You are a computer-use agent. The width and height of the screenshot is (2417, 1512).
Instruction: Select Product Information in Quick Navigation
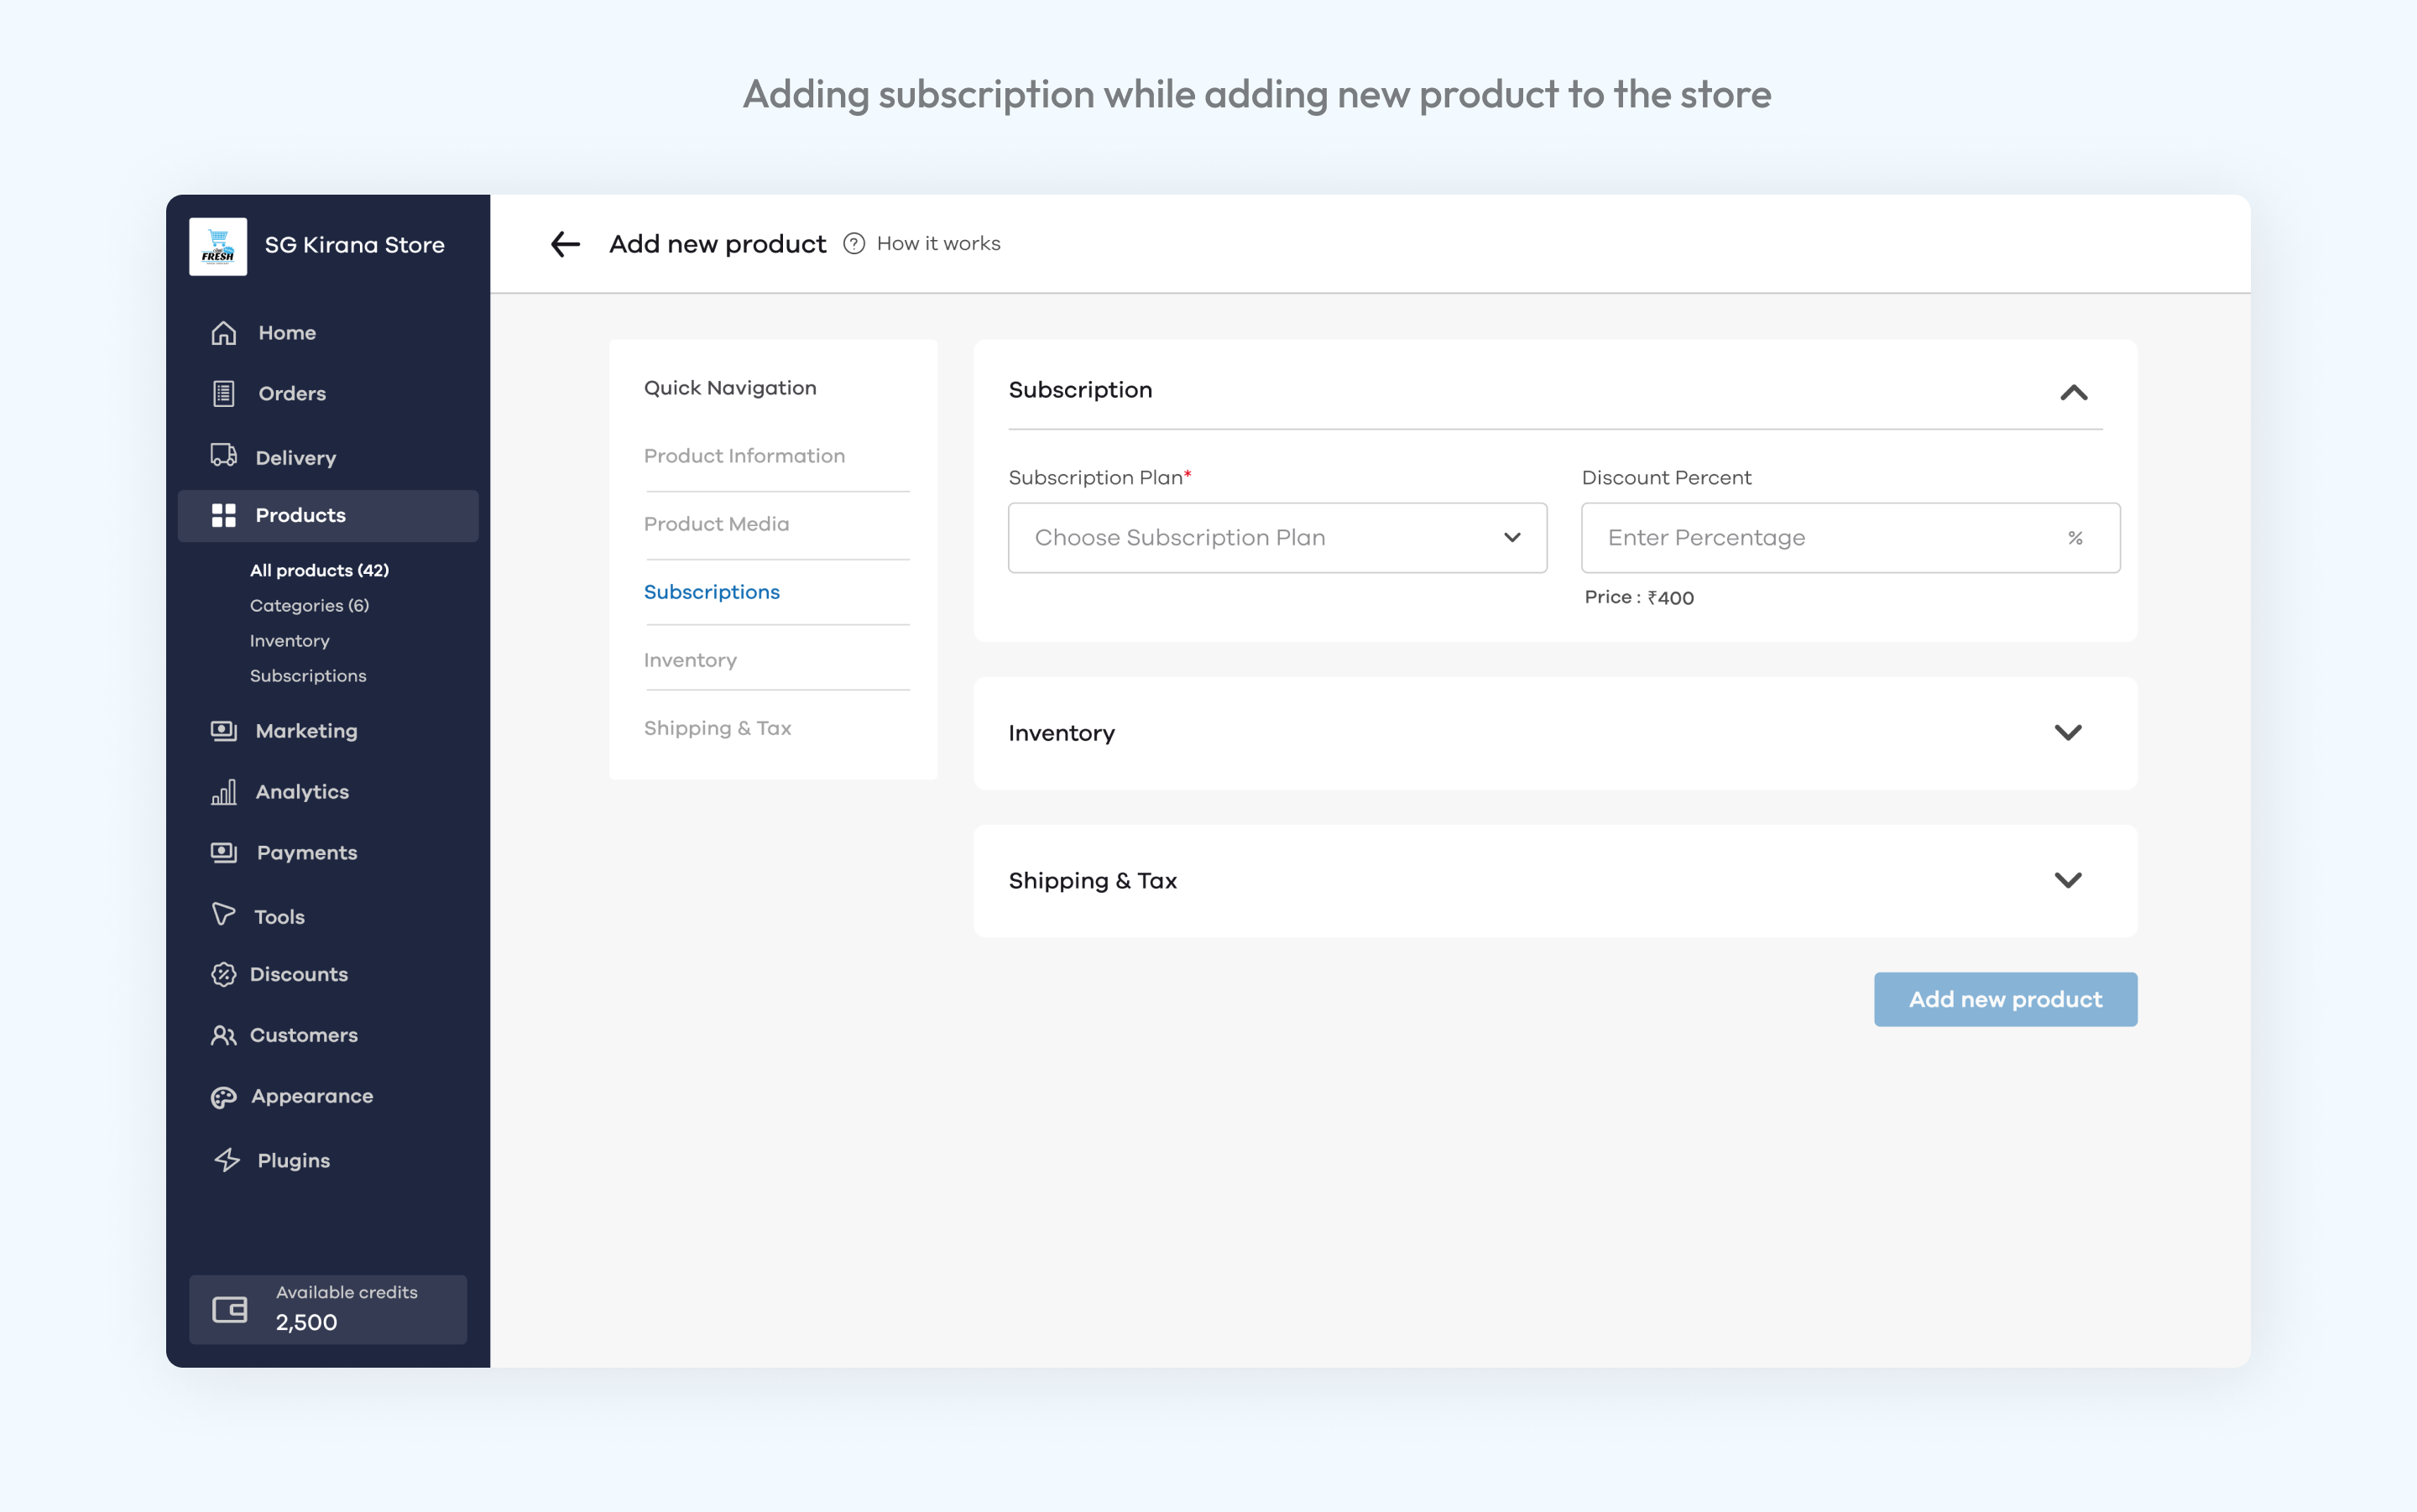click(x=744, y=456)
